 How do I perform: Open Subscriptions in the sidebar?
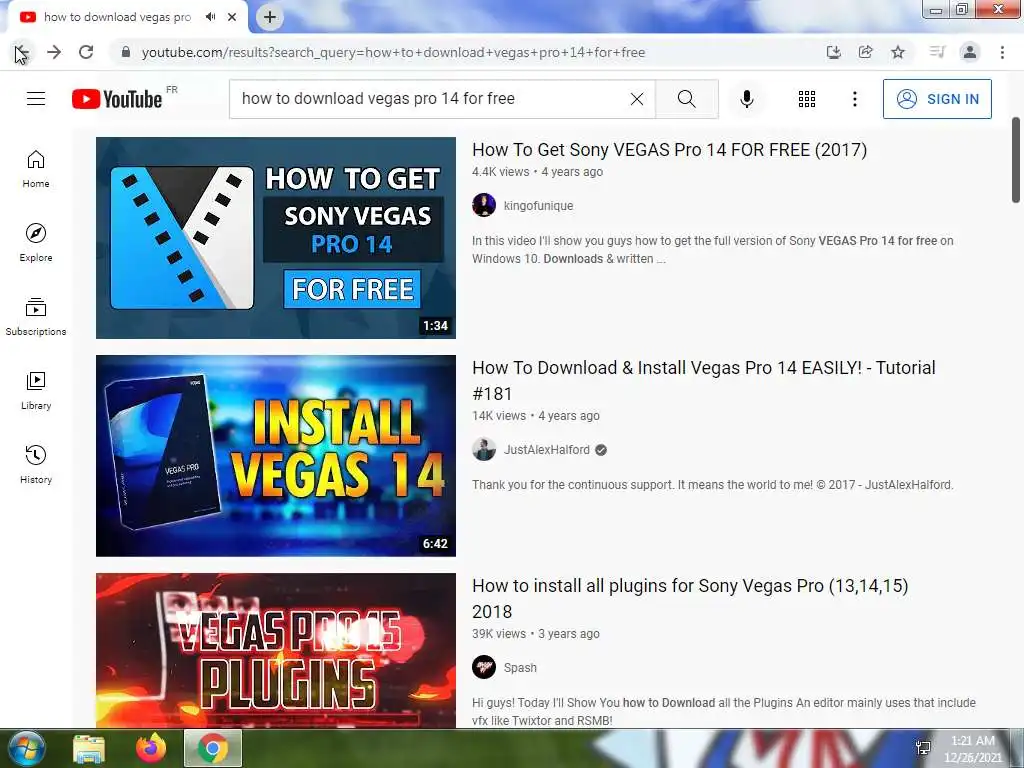(x=36, y=317)
